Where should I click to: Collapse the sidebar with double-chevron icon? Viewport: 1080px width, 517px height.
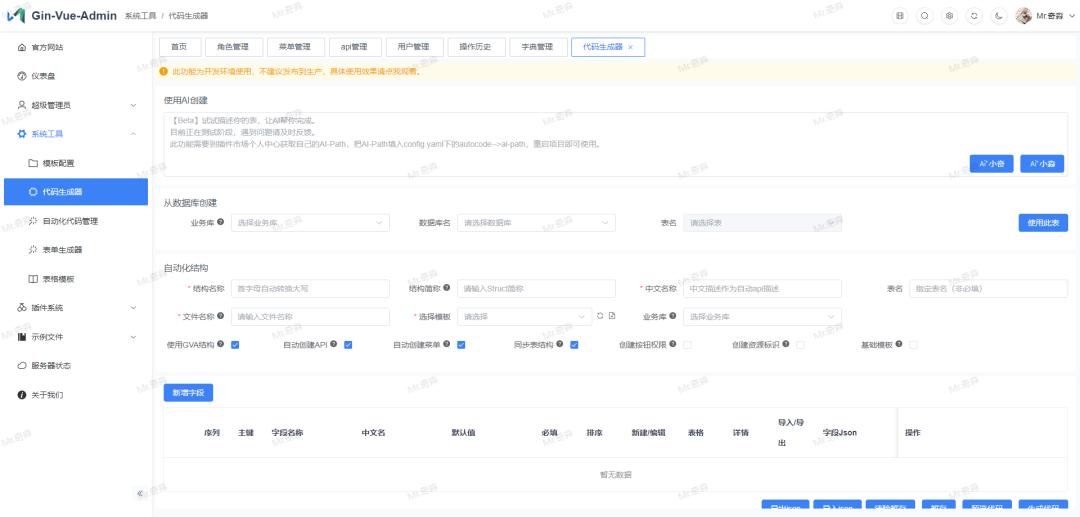point(139,493)
